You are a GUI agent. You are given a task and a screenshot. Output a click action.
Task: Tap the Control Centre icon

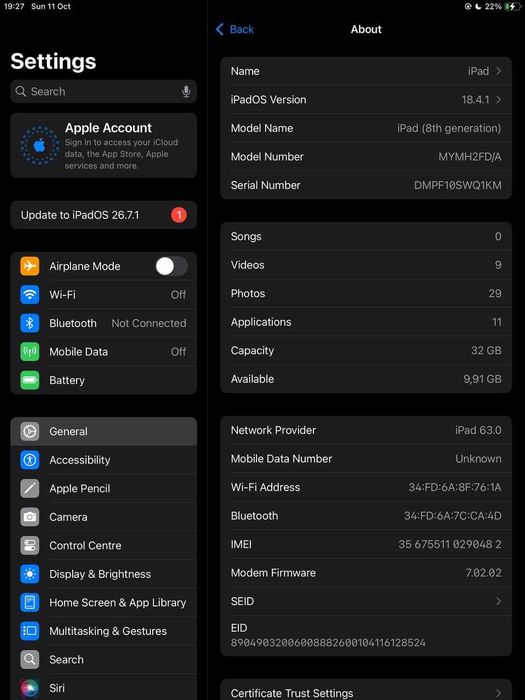click(x=30, y=546)
